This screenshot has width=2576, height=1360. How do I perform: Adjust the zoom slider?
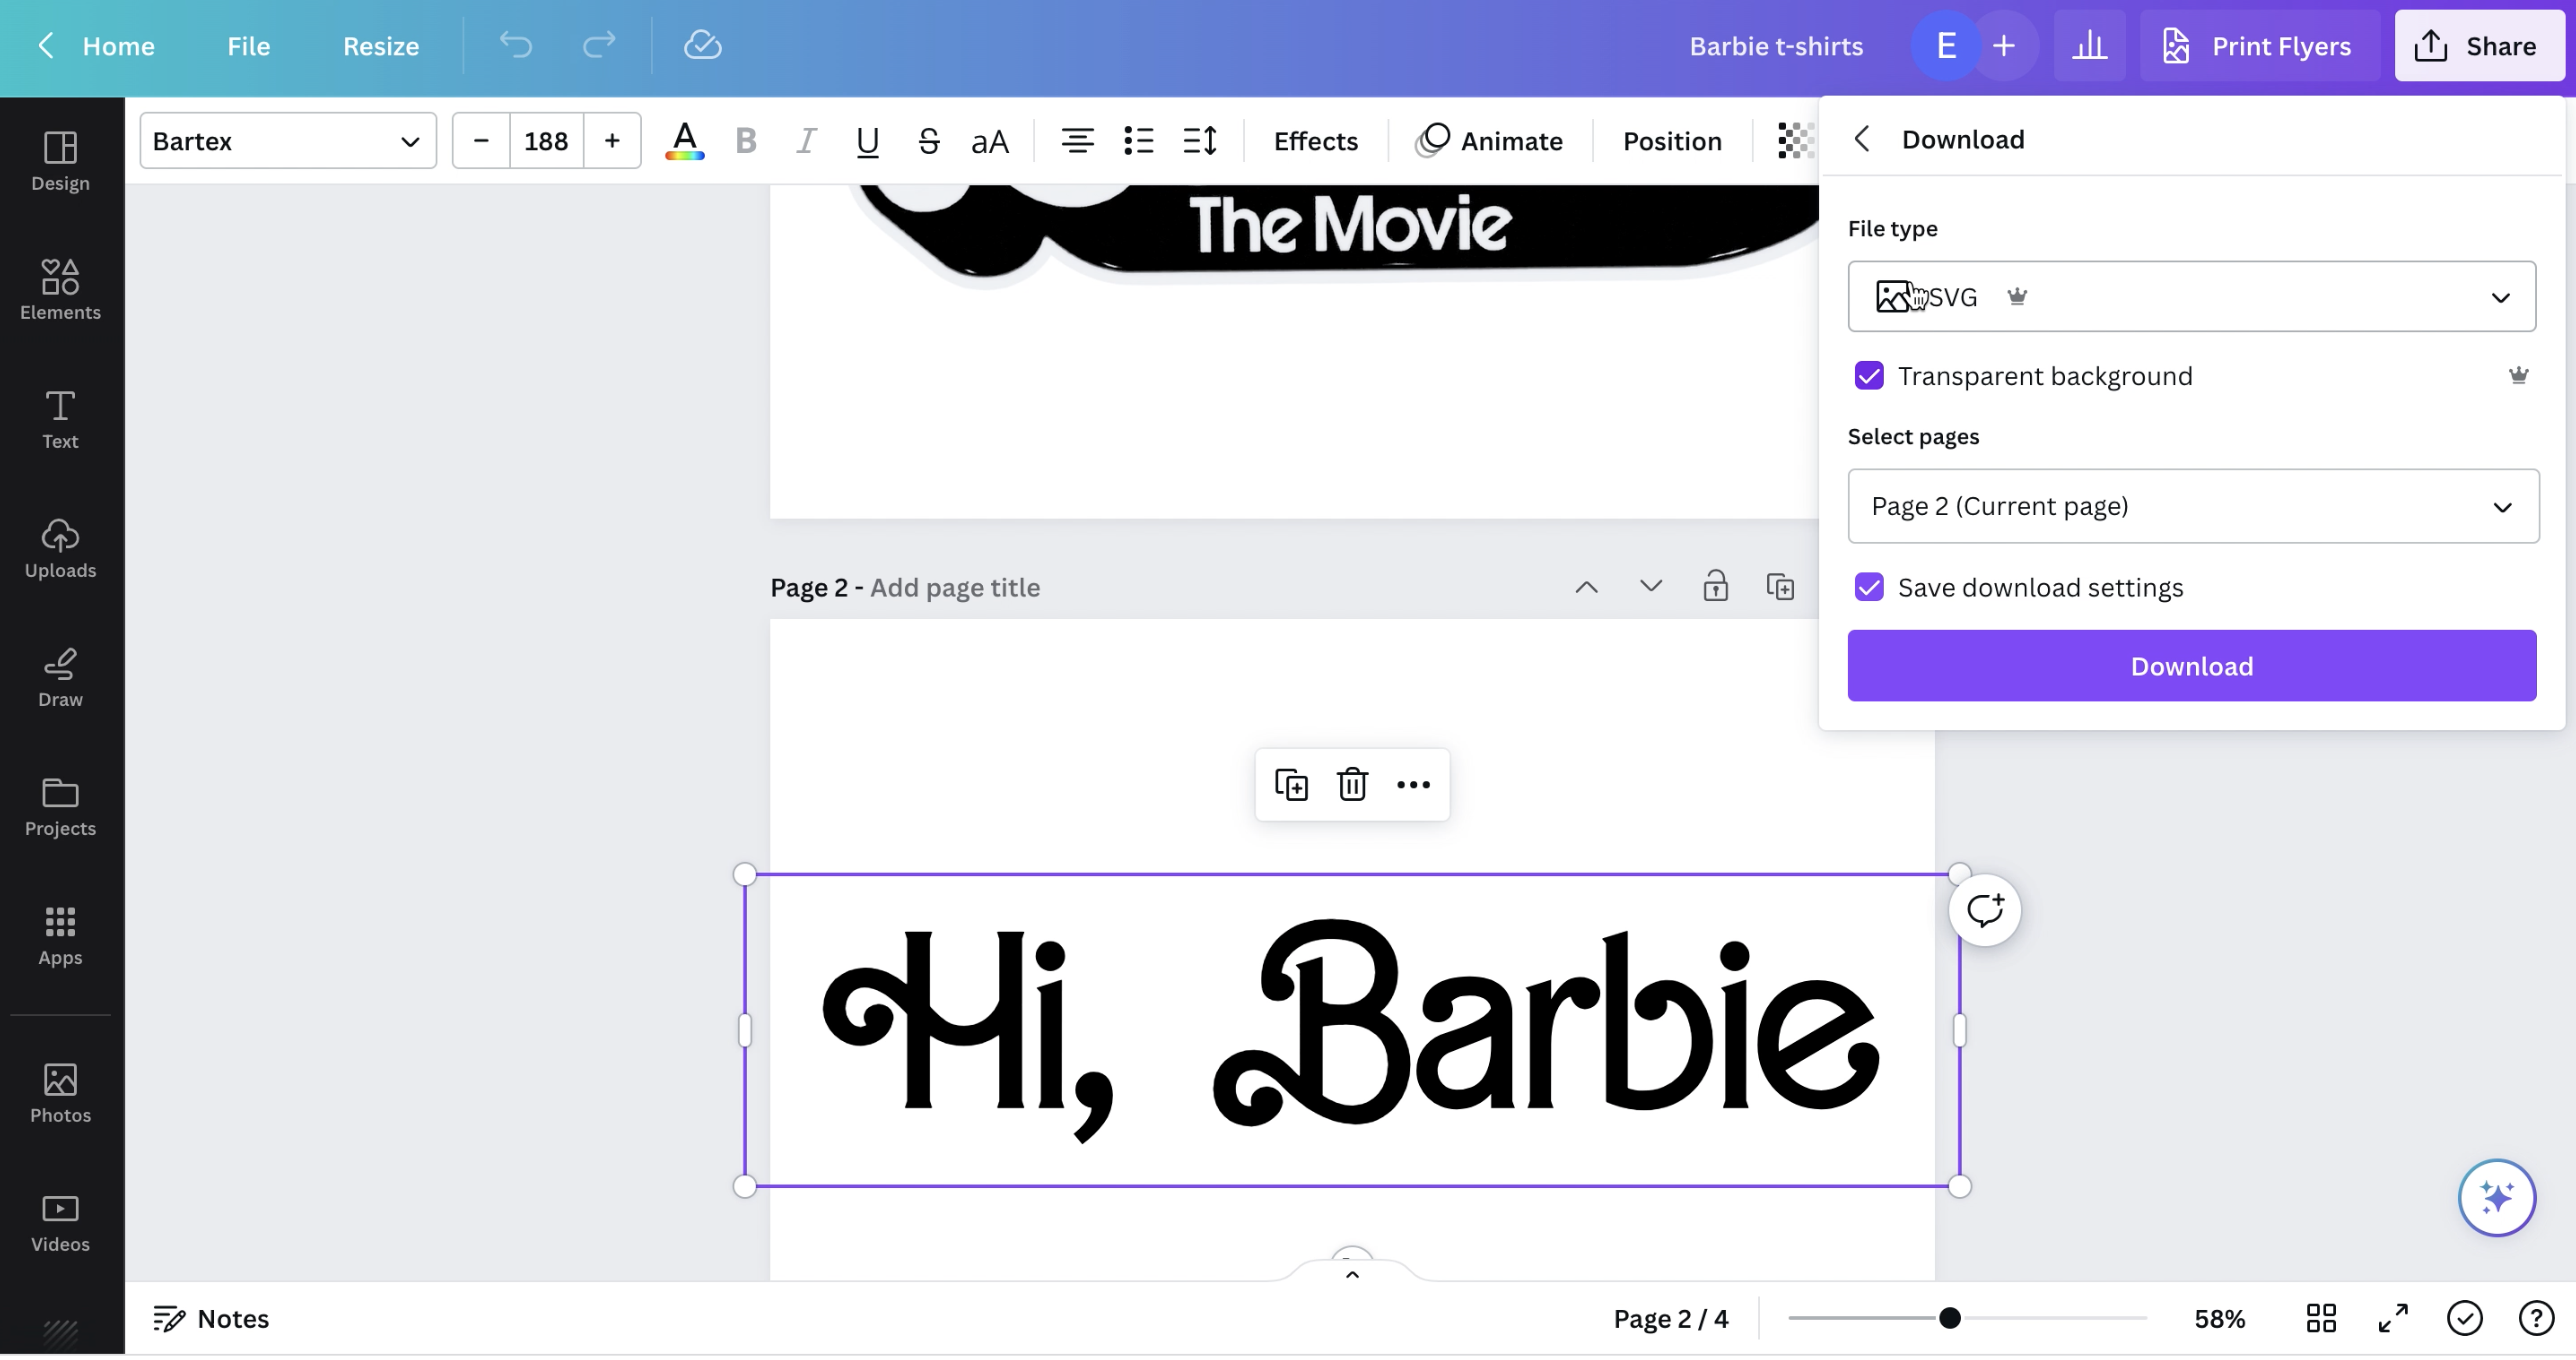point(1951,1318)
